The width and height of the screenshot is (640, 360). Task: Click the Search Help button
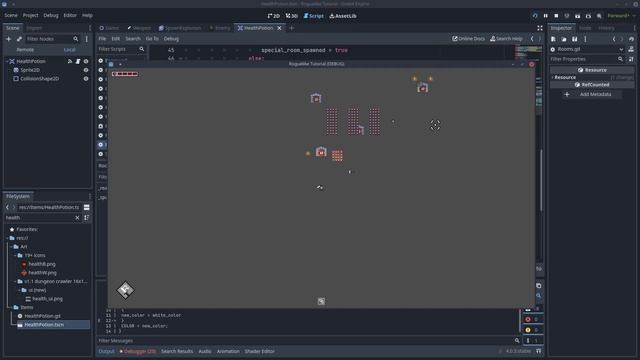click(x=506, y=39)
